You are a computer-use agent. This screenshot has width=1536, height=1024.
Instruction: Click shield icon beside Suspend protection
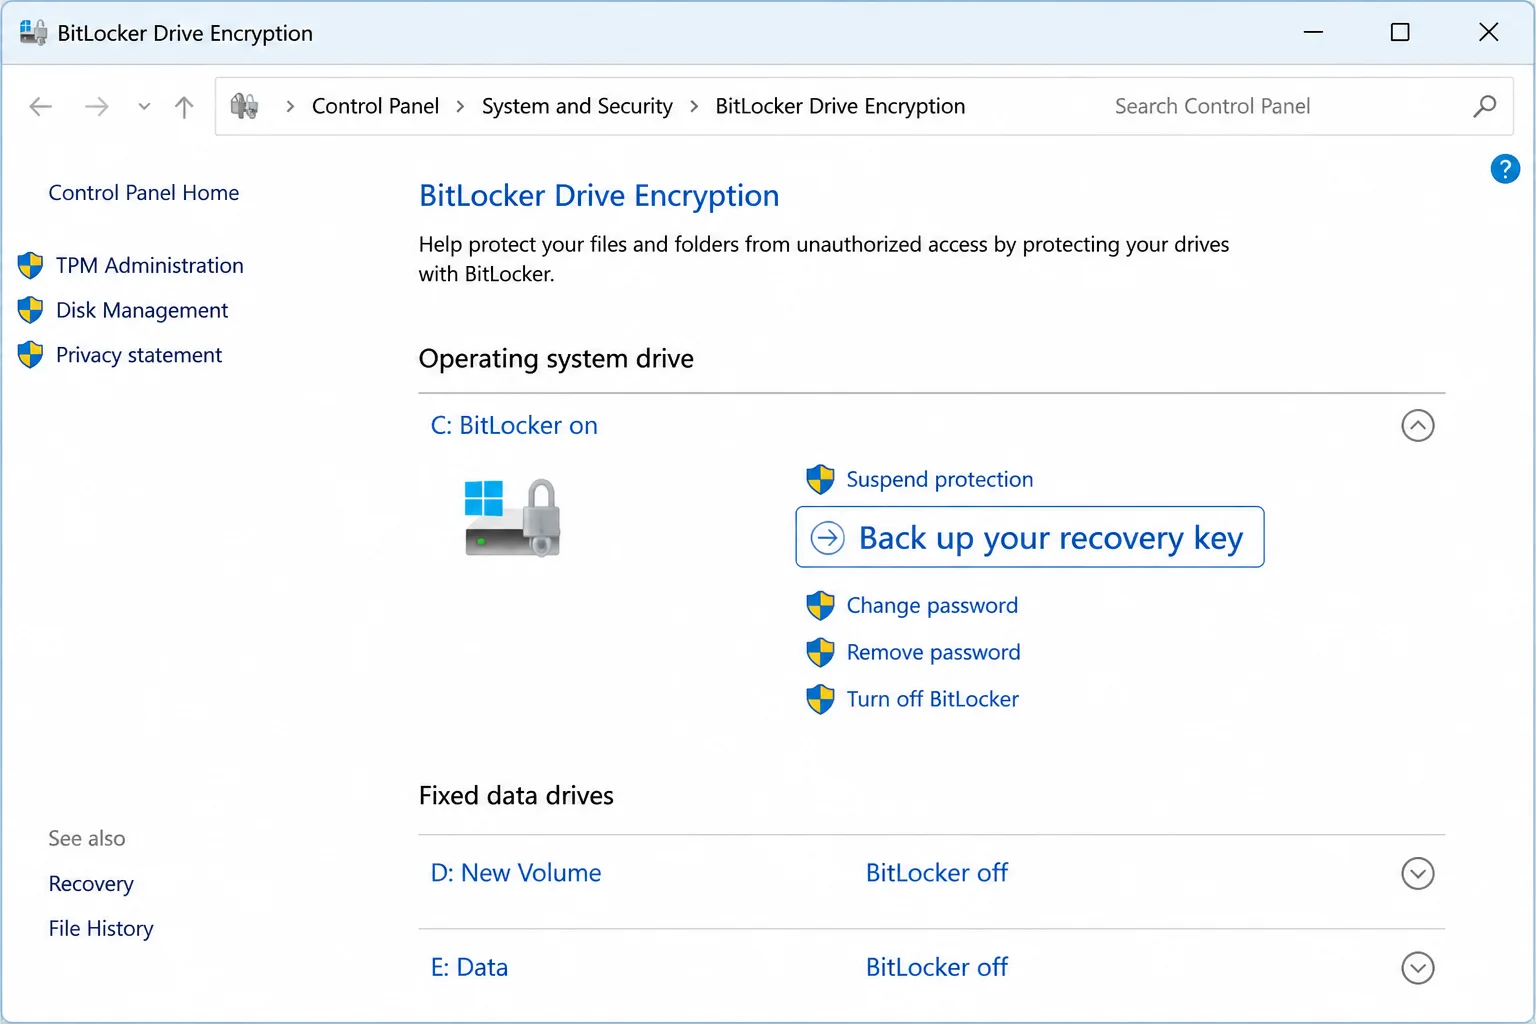(x=820, y=479)
